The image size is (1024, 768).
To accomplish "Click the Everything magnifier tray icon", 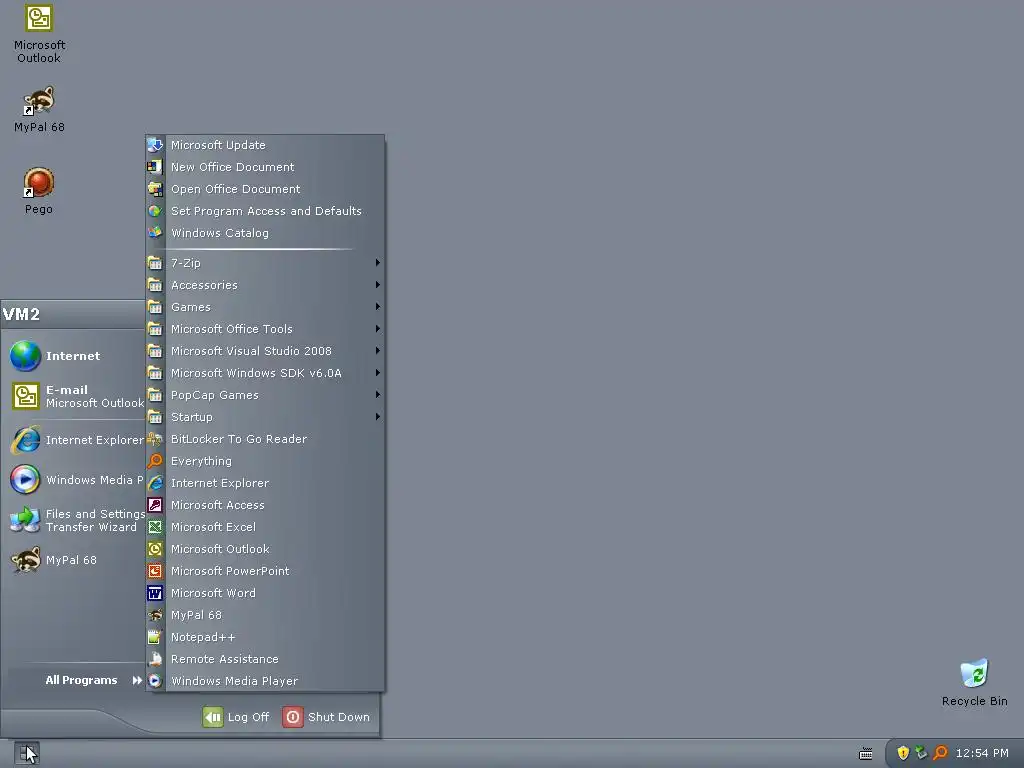I will tap(940, 753).
